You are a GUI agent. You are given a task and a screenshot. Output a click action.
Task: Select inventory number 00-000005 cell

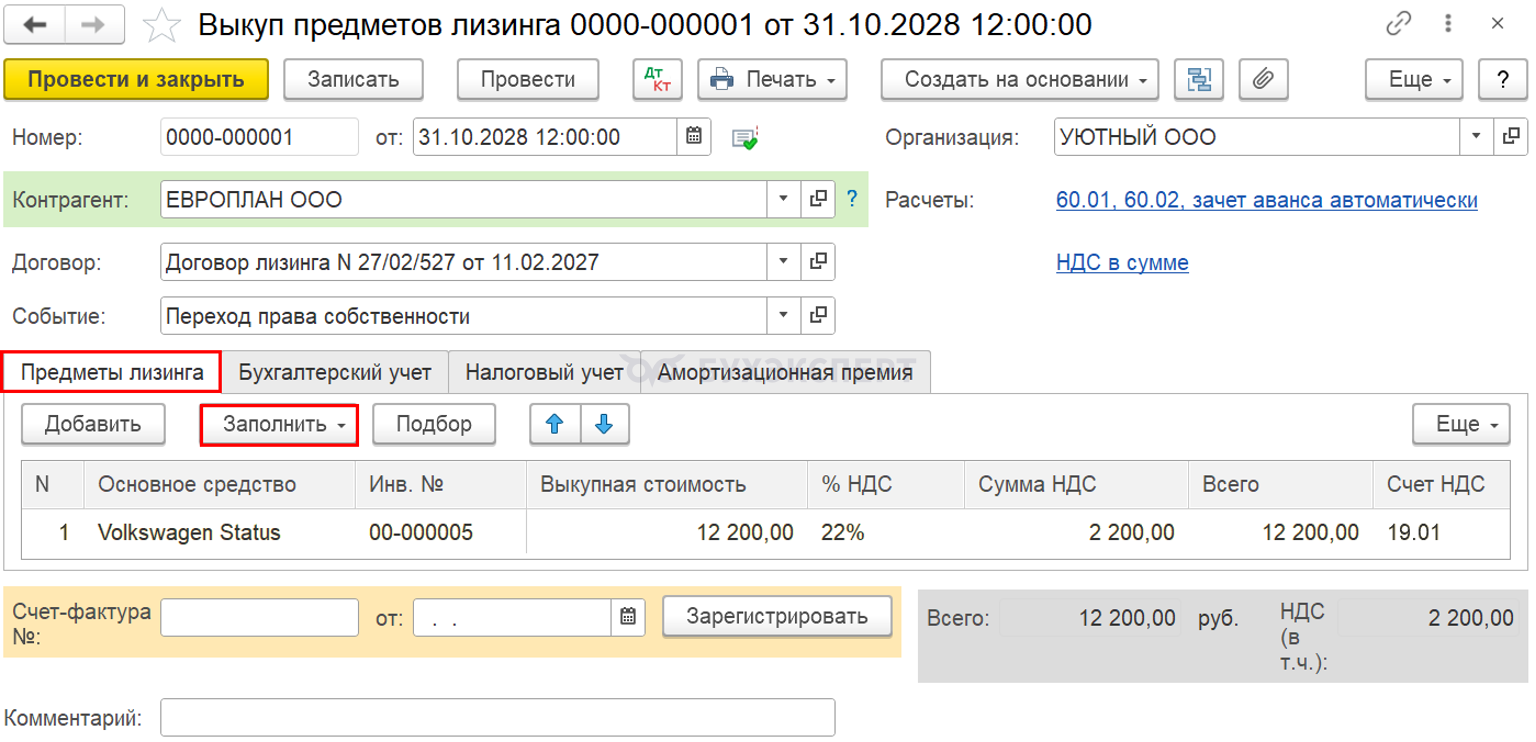441,533
